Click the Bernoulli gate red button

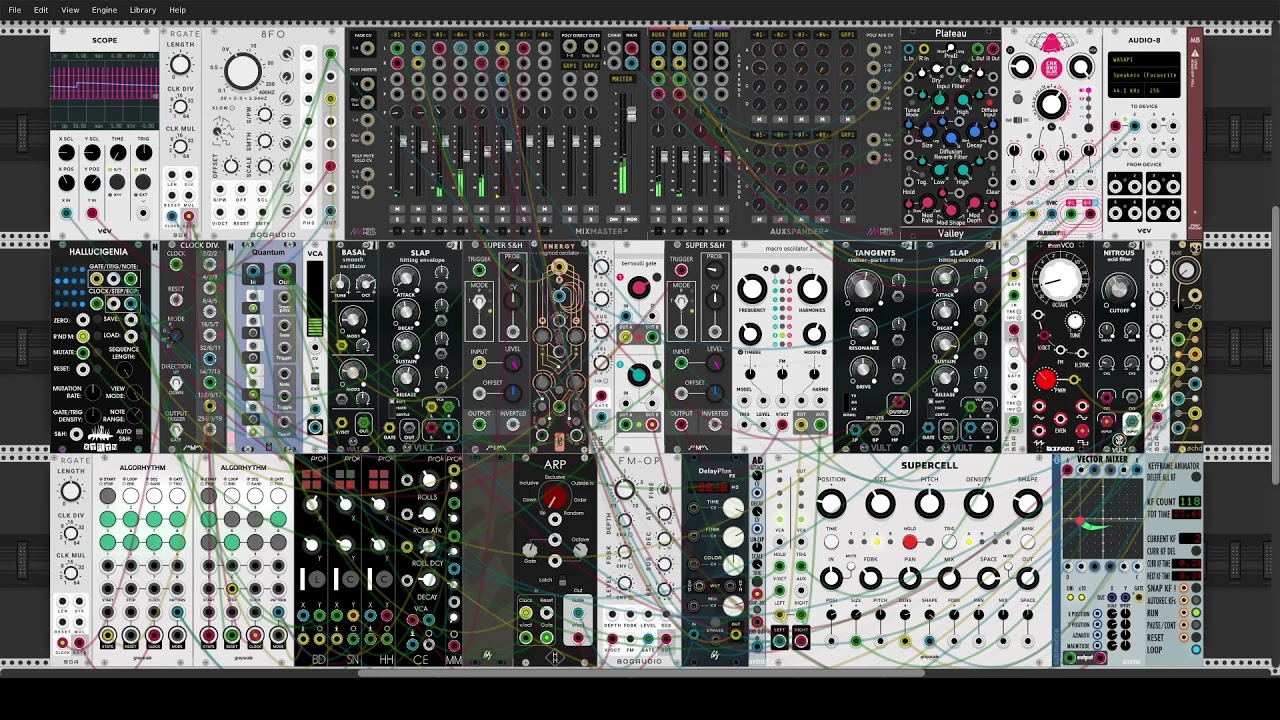(x=638, y=289)
